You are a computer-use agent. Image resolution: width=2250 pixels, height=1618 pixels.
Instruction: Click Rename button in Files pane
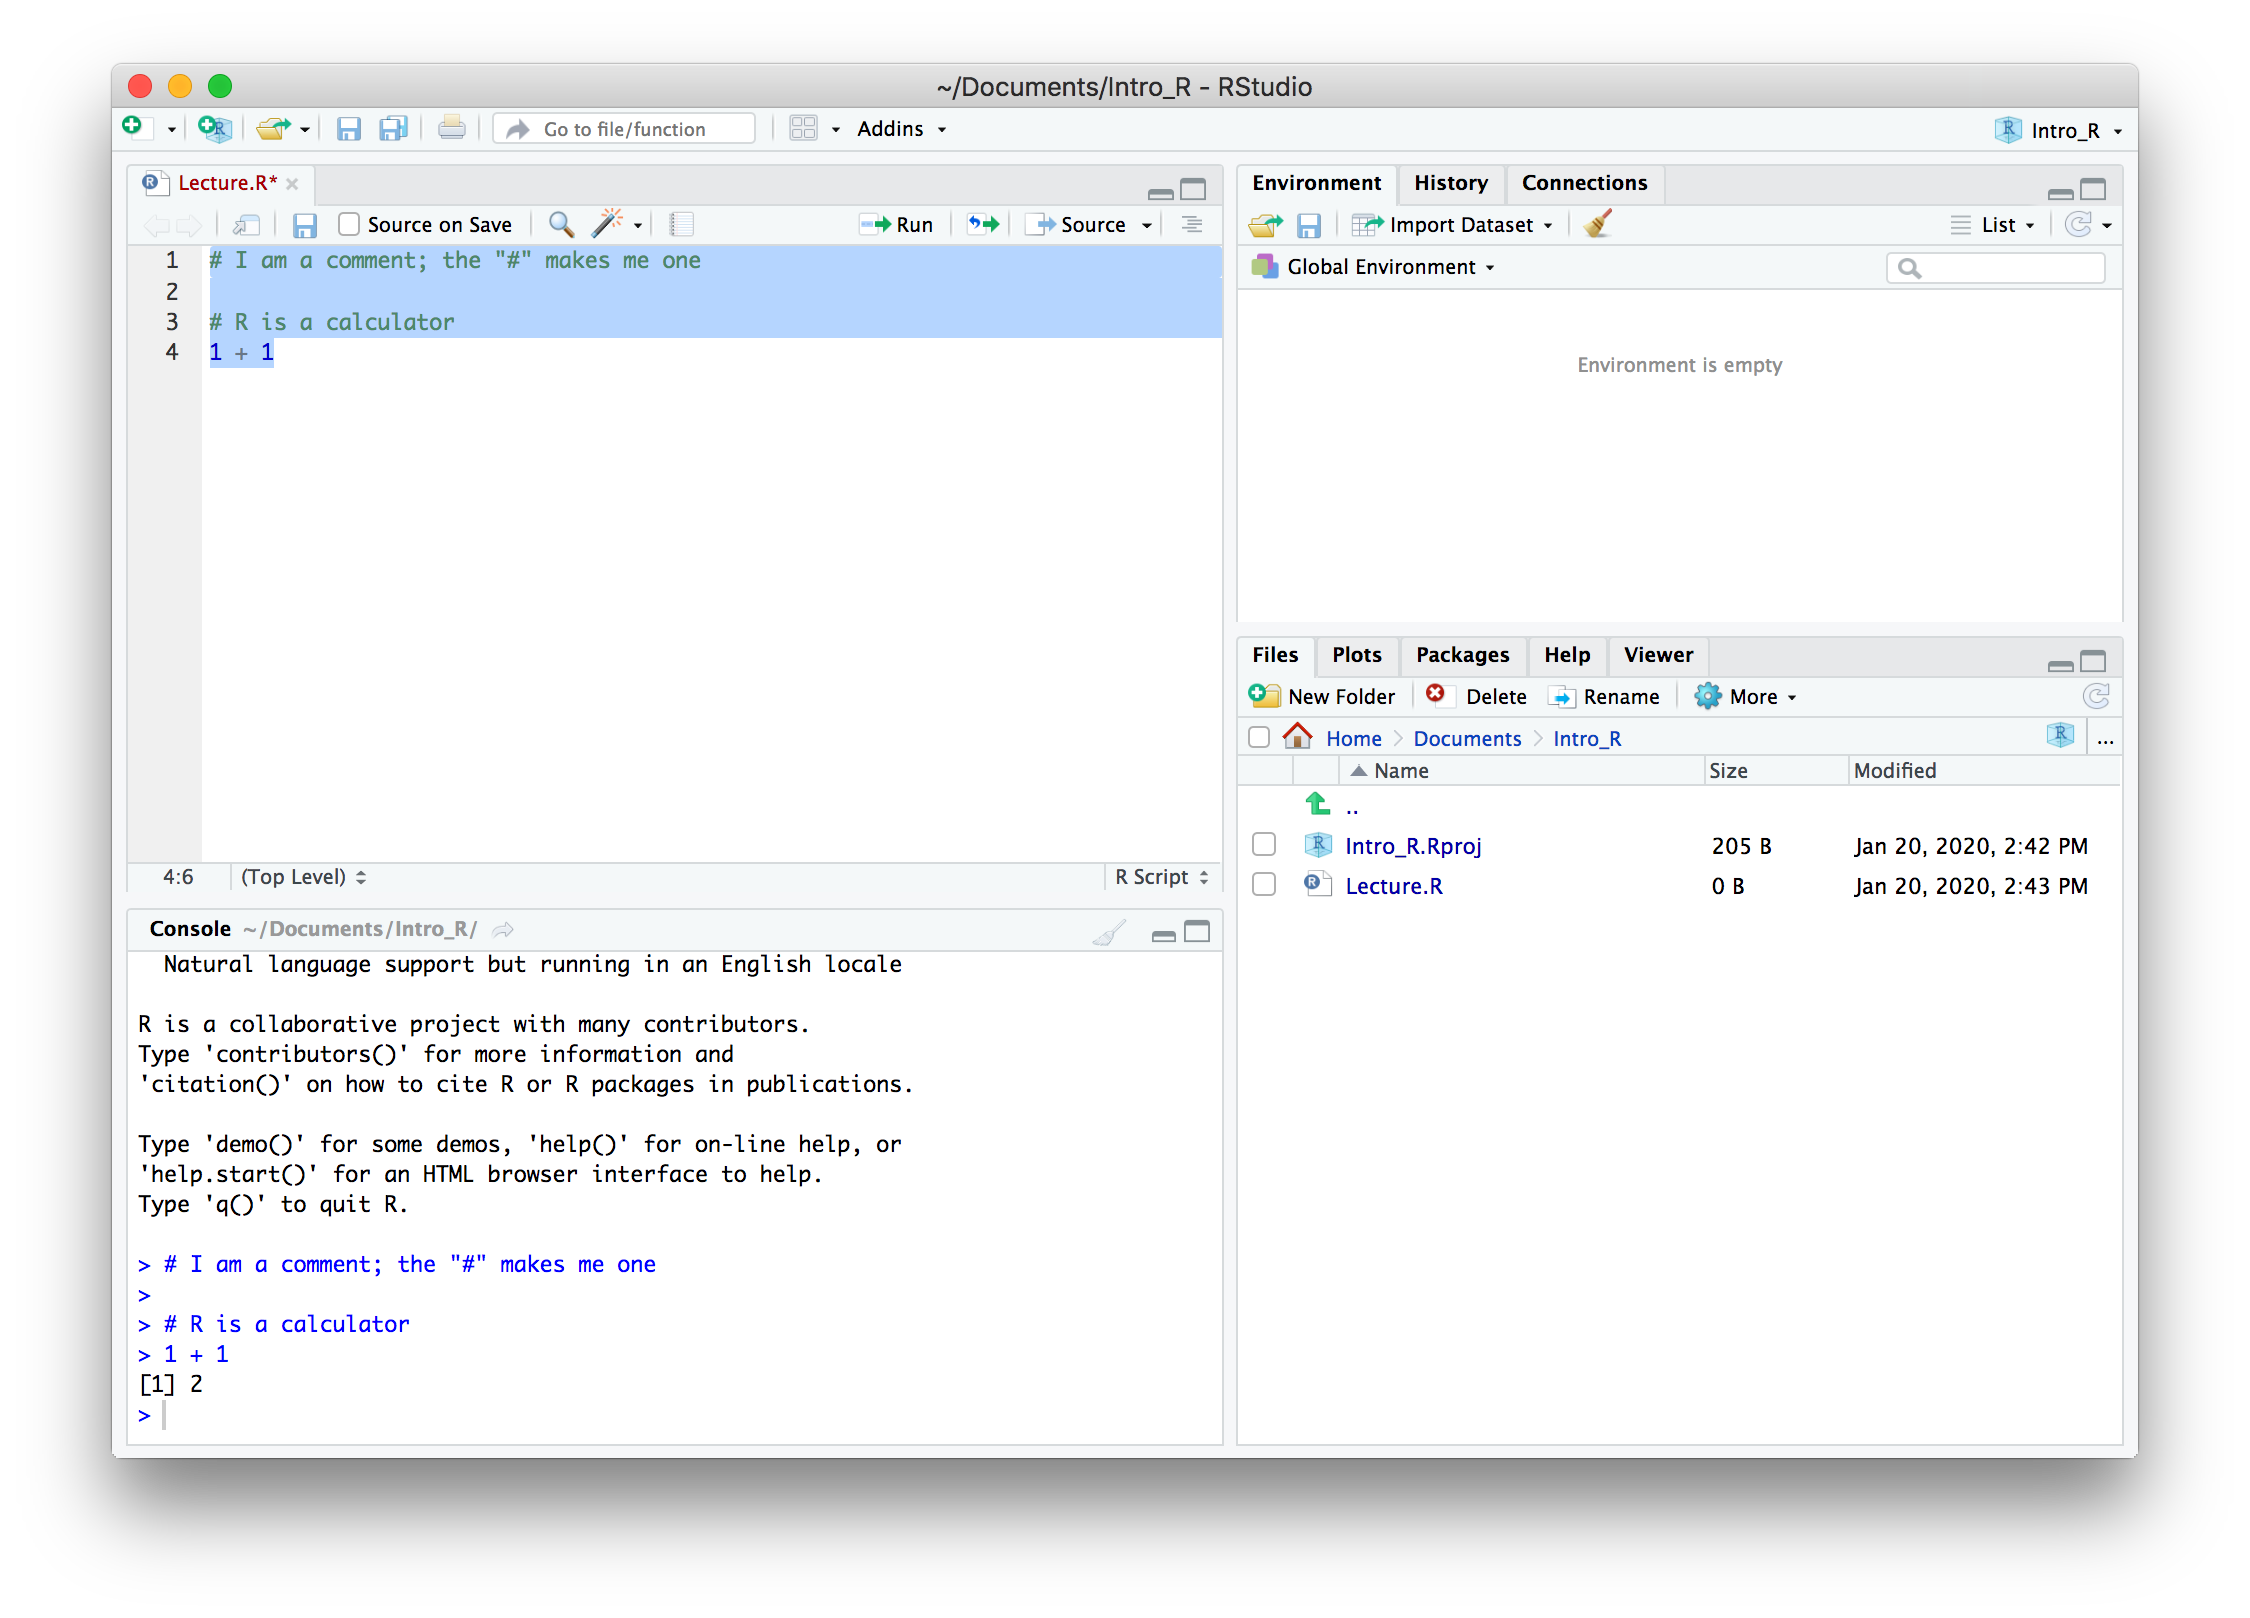pos(1604,696)
